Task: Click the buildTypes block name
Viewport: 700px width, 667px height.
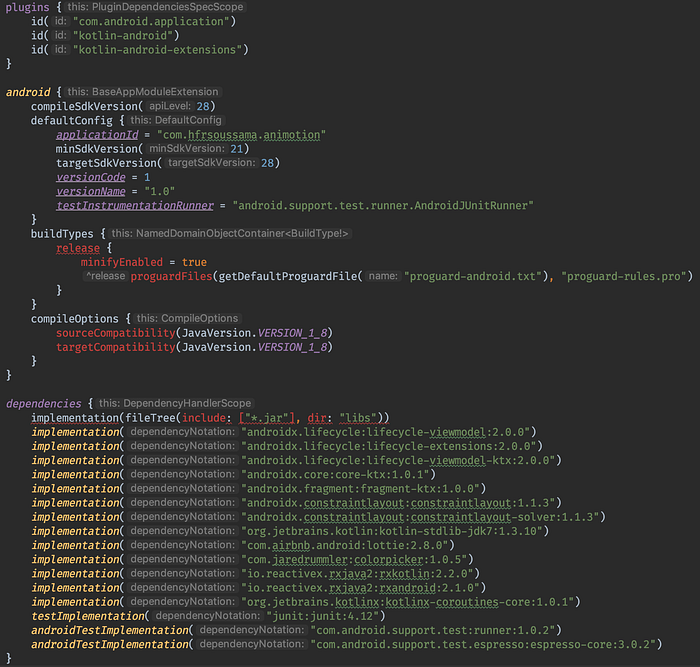Action: point(62,234)
